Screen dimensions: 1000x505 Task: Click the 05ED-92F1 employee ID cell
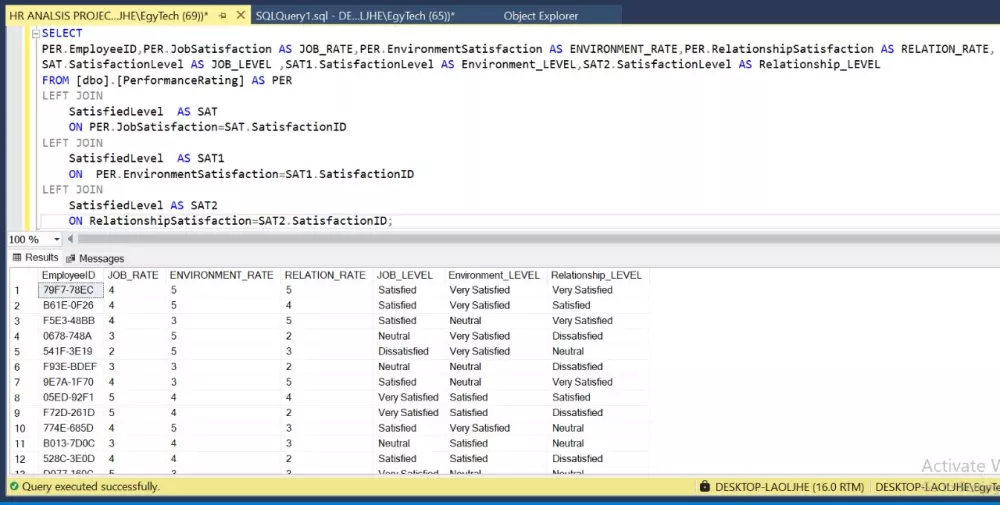click(69, 397)
